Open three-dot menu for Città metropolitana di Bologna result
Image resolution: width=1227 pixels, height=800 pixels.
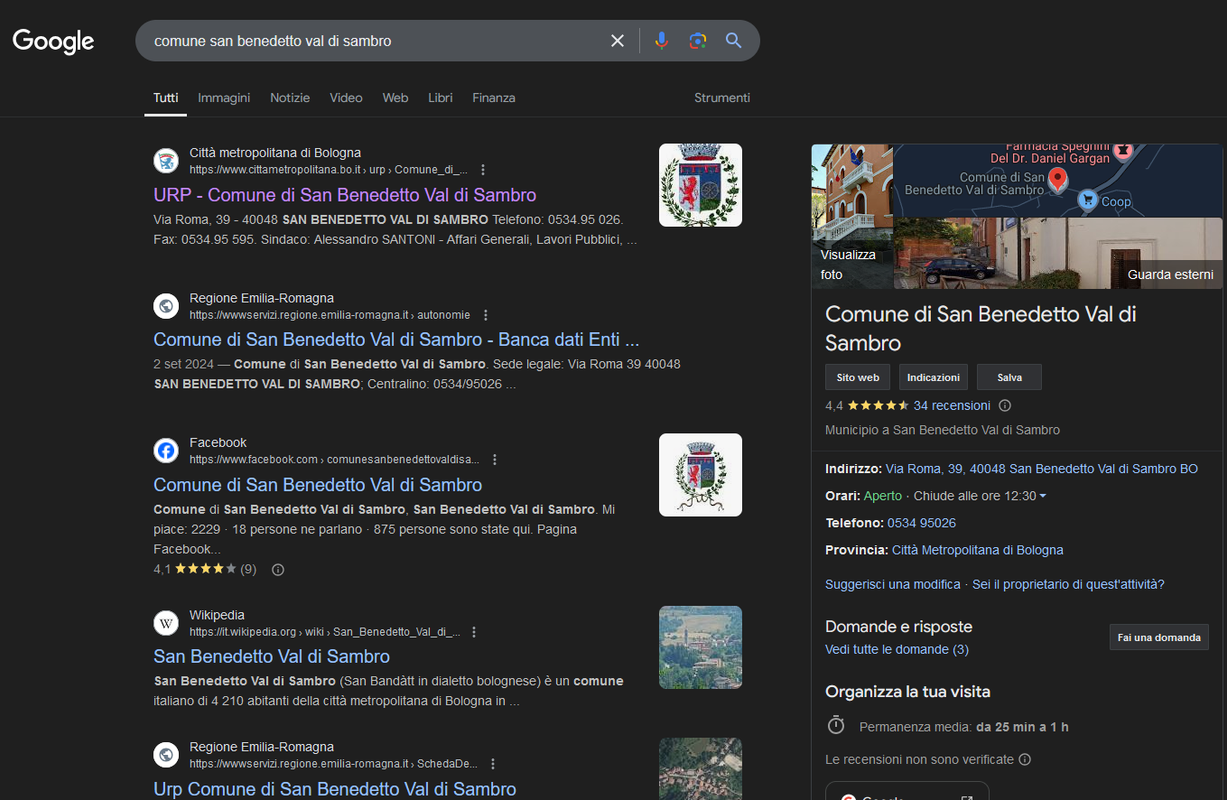[x=484, y=170]
